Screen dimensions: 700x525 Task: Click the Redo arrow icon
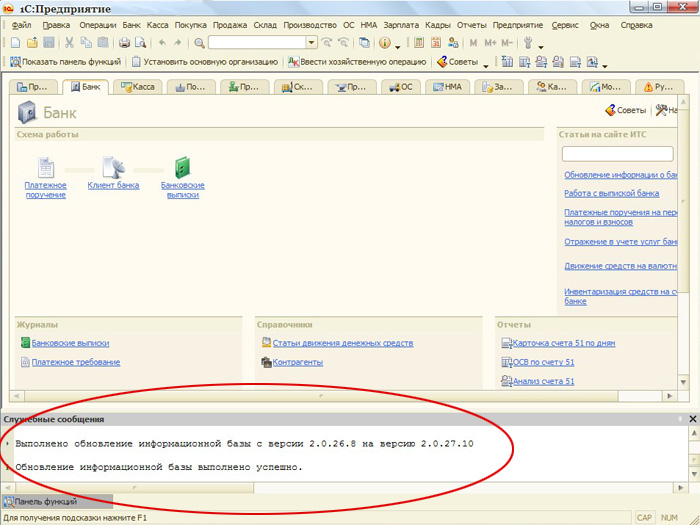[178, 43]
